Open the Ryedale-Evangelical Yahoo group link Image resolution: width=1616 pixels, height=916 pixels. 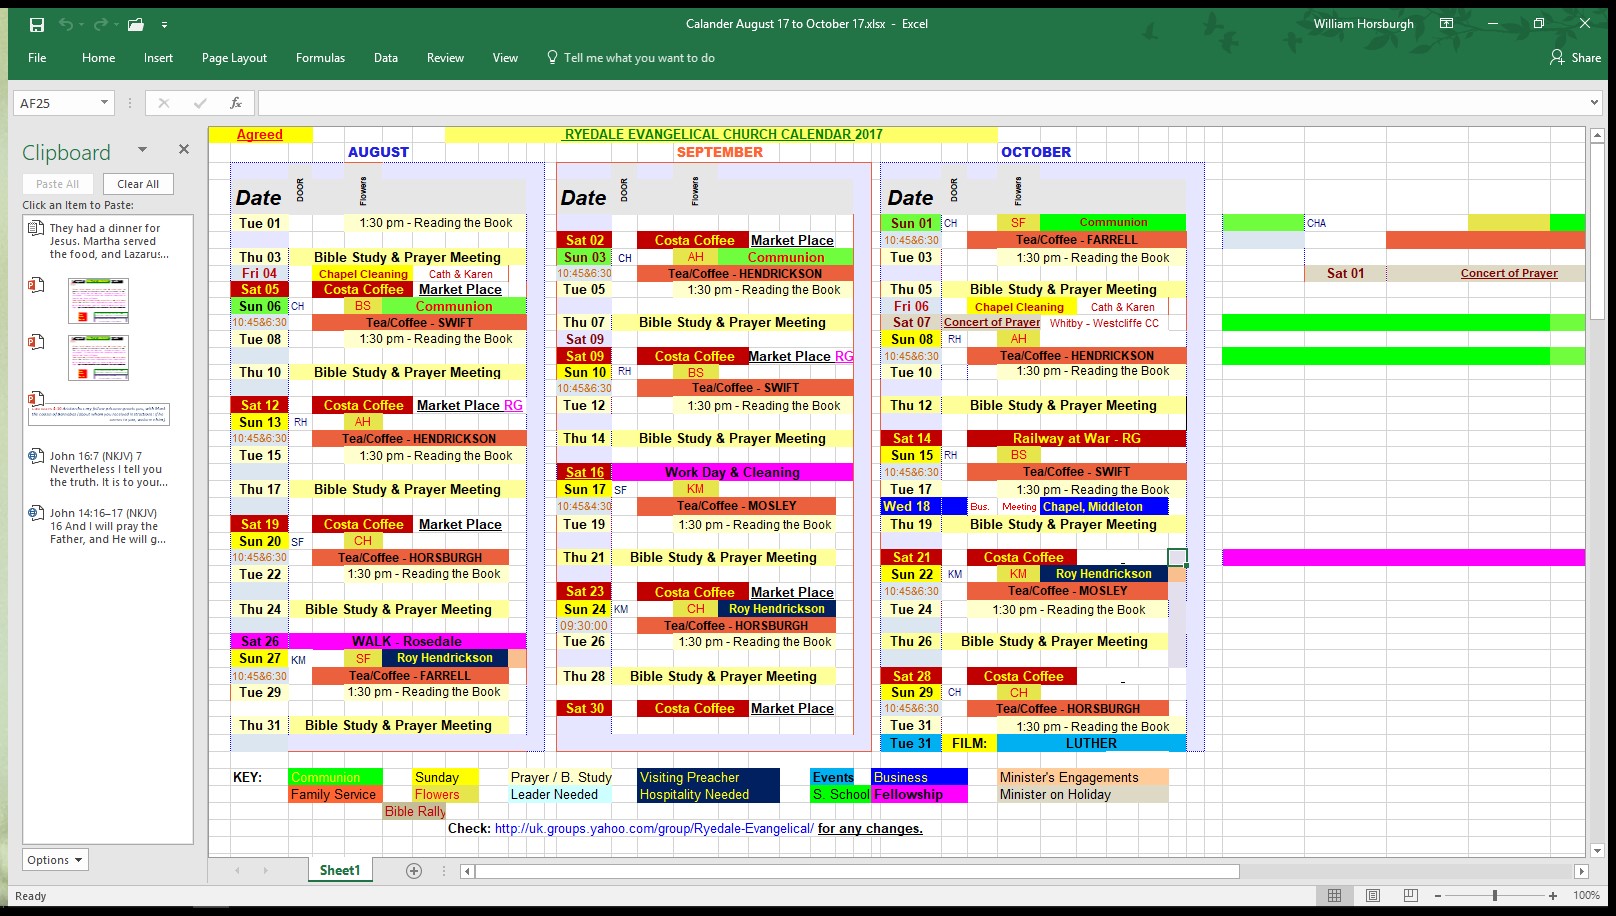pos(654,828)
